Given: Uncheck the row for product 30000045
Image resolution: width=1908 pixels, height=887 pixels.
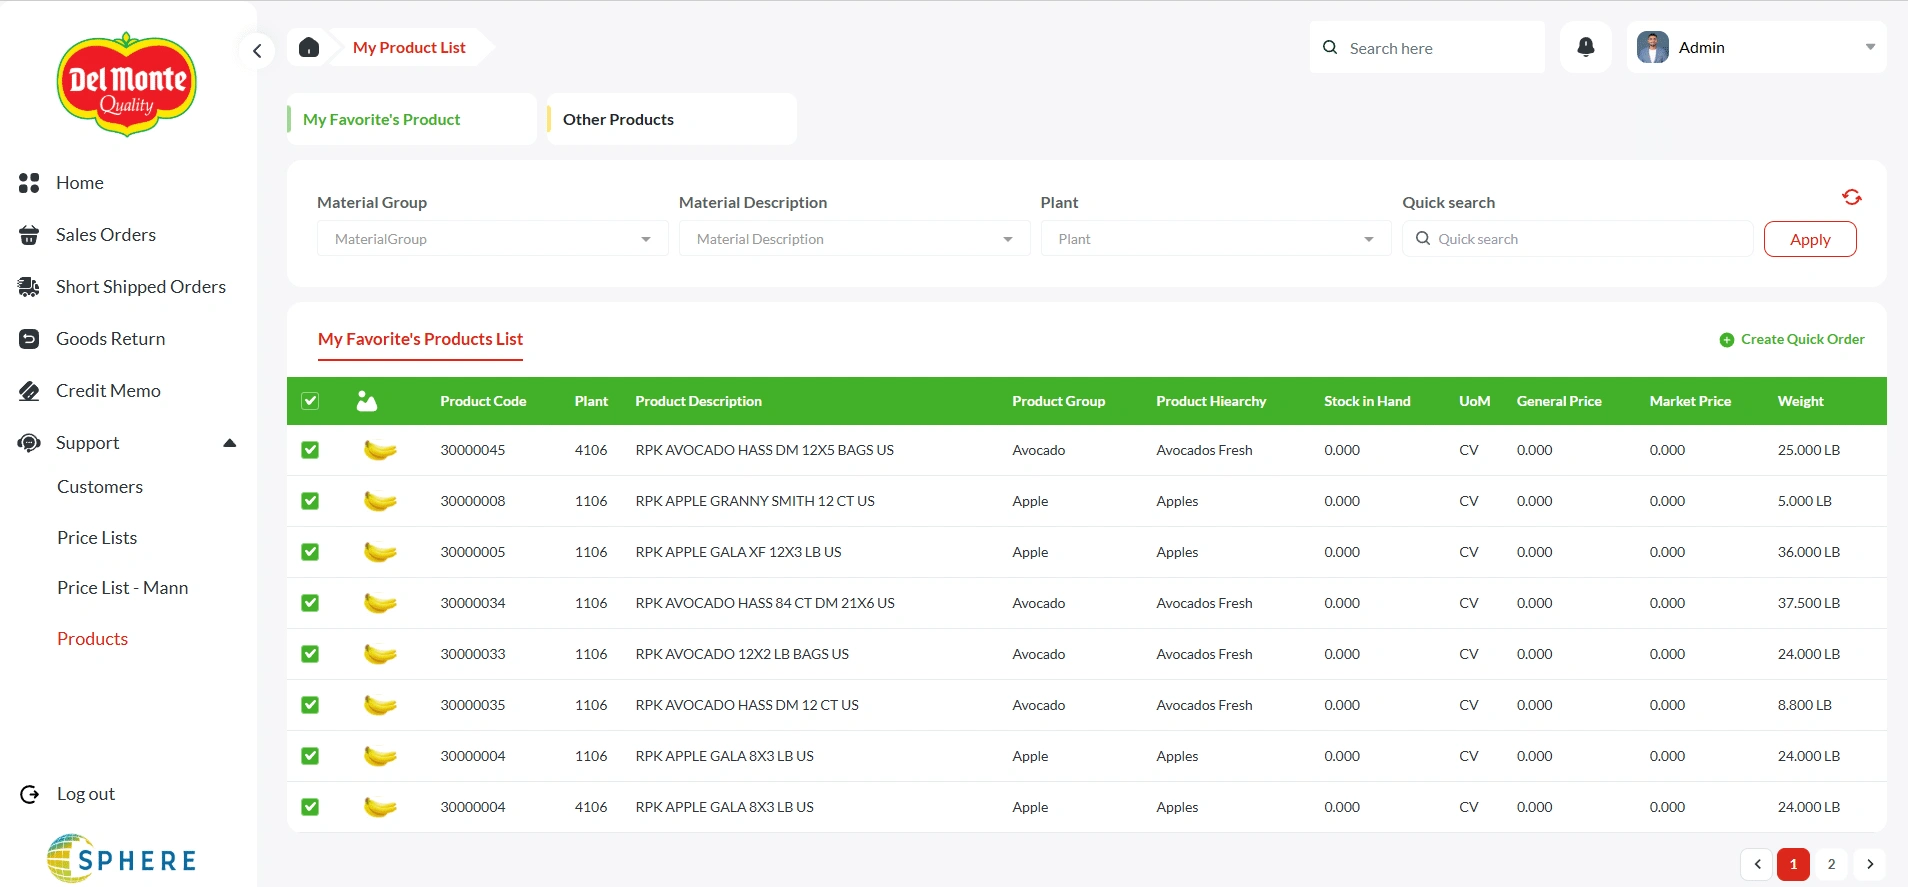Looking at the screenshot, I should click(310, 450).
